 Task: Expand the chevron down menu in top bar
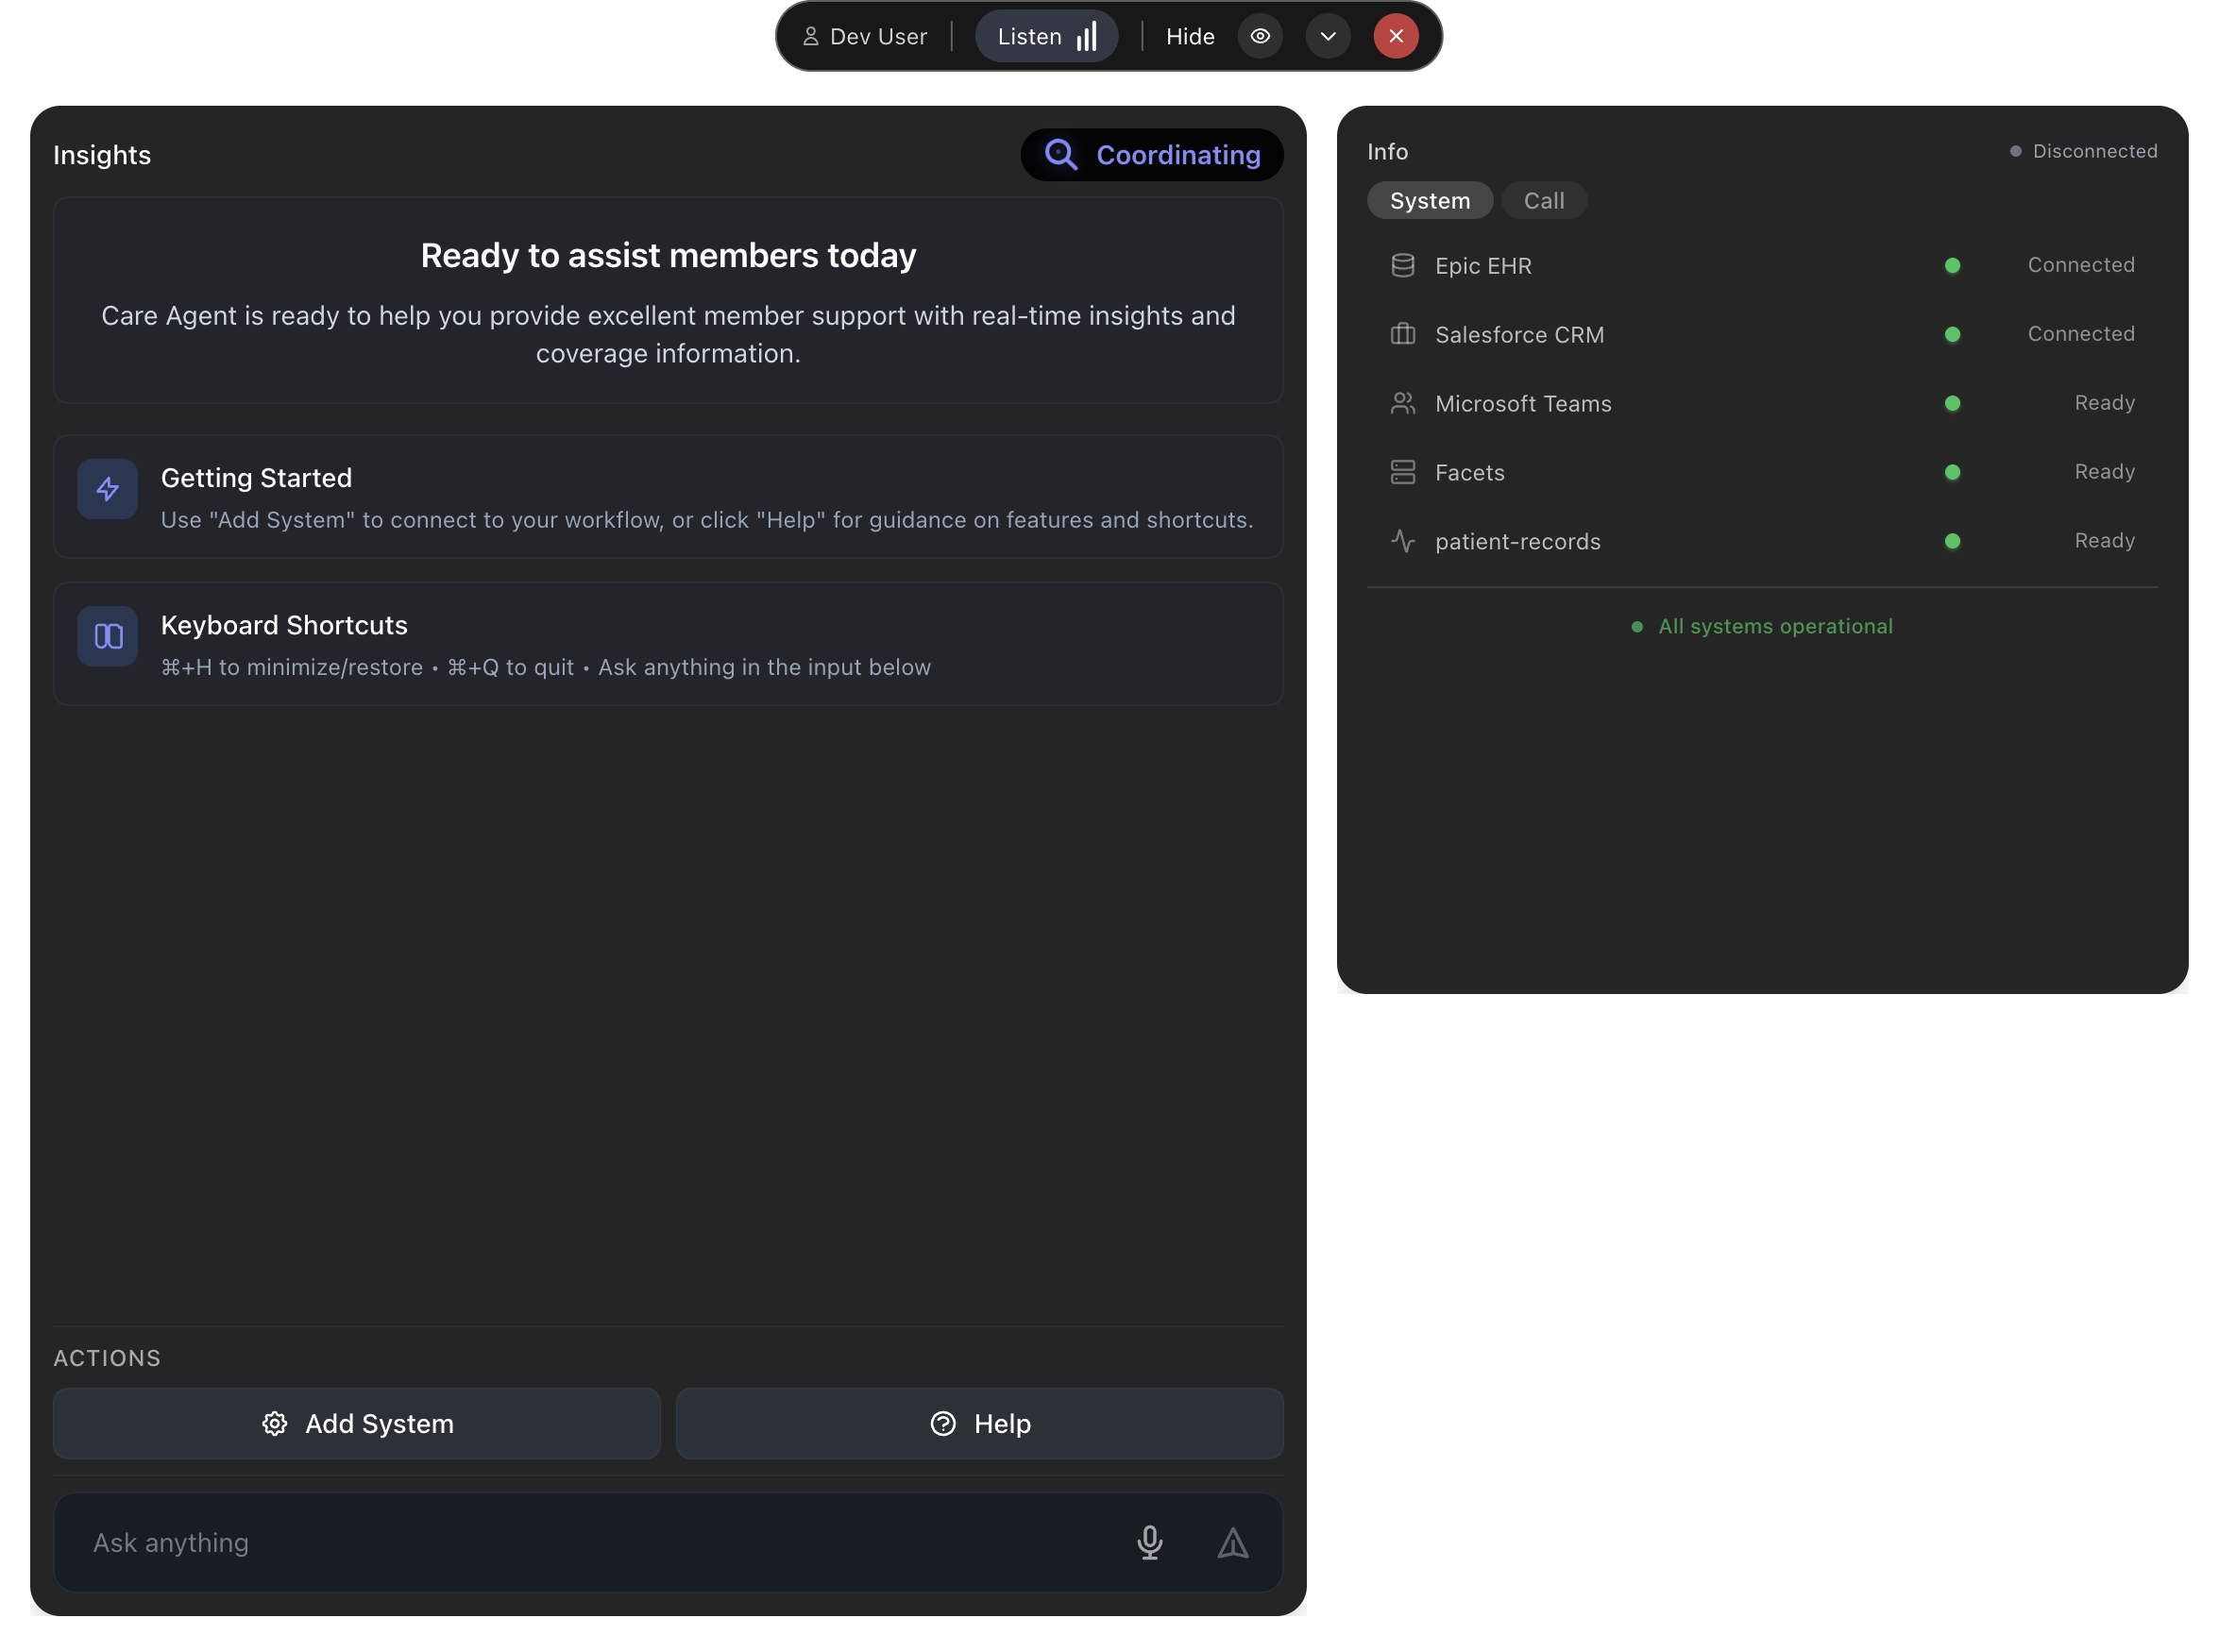point(1327,37)
